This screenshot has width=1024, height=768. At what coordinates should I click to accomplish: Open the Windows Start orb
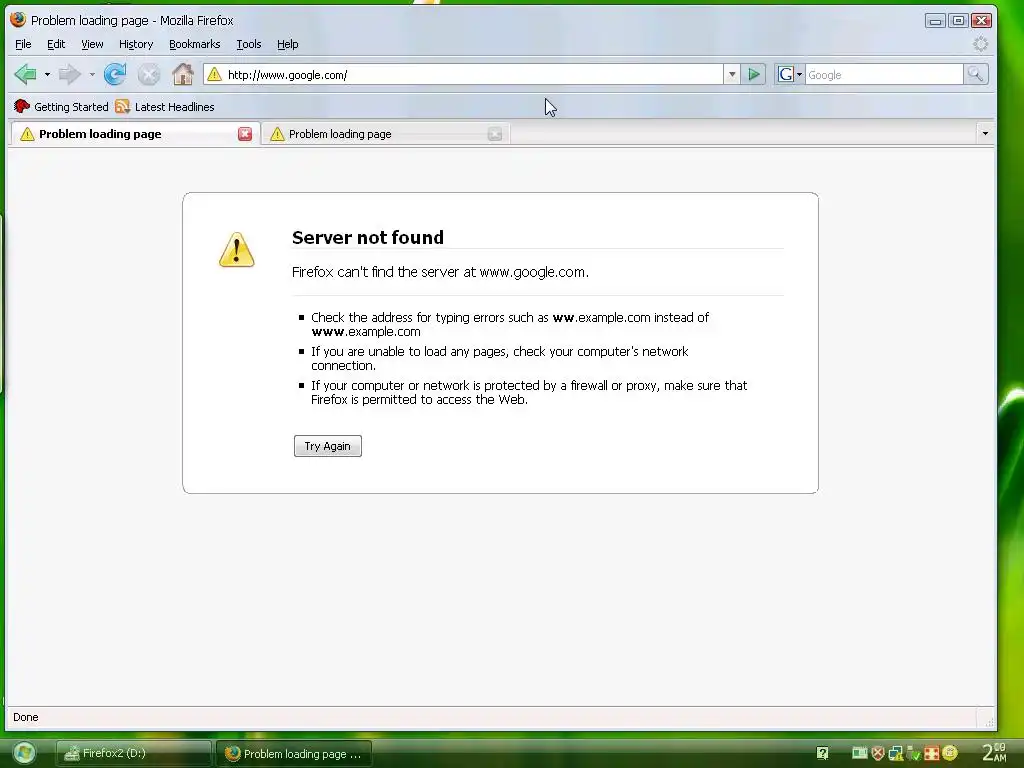point(24,753)
